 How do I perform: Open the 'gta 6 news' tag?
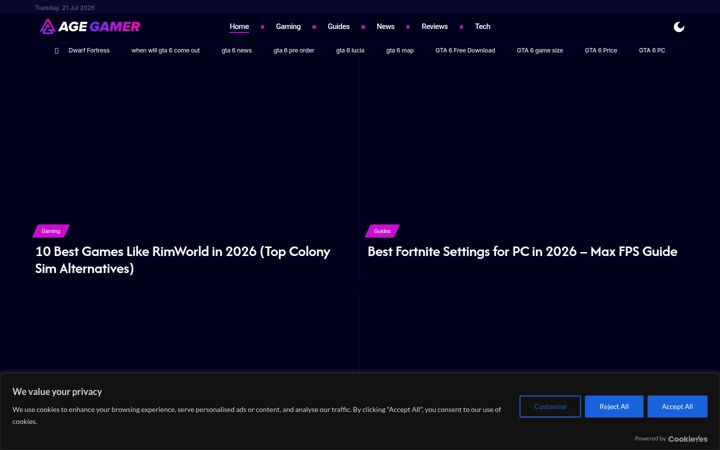click(236, 51)
